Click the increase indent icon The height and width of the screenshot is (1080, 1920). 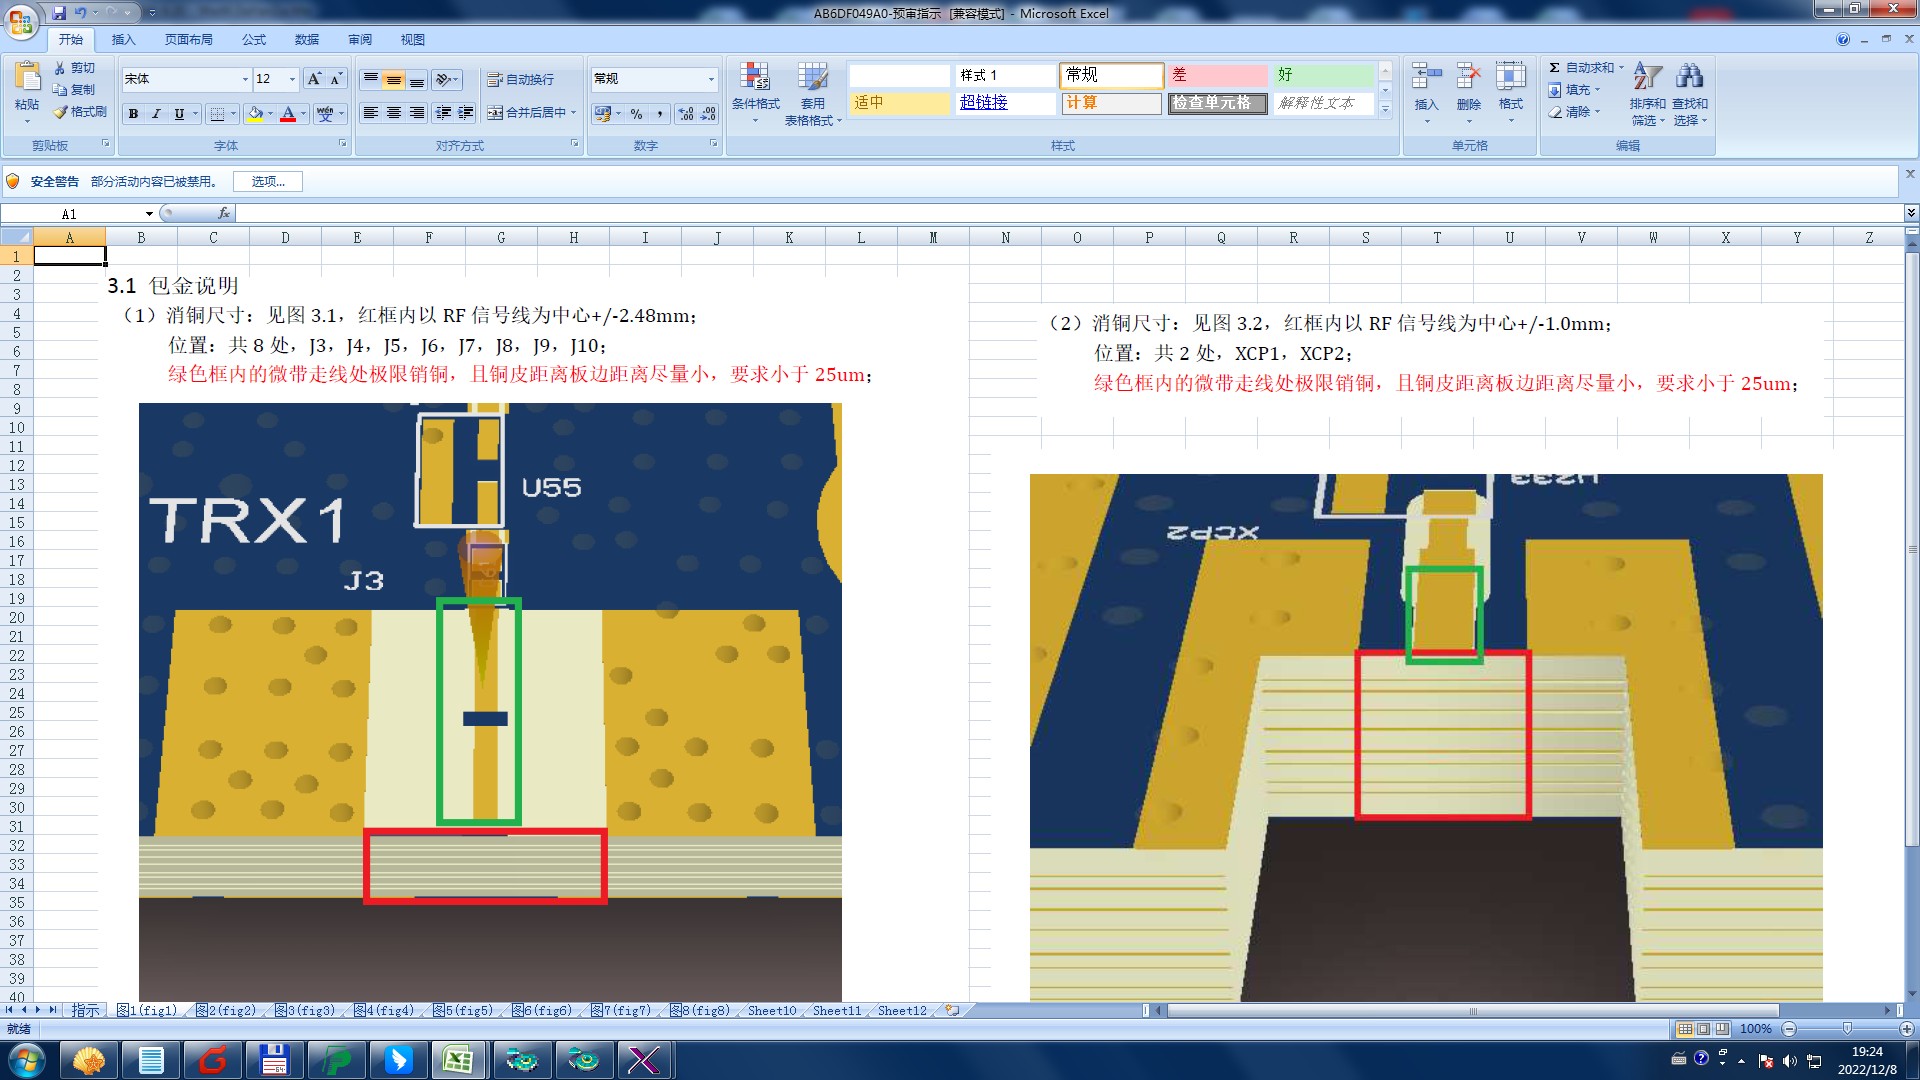coord(466,113)
